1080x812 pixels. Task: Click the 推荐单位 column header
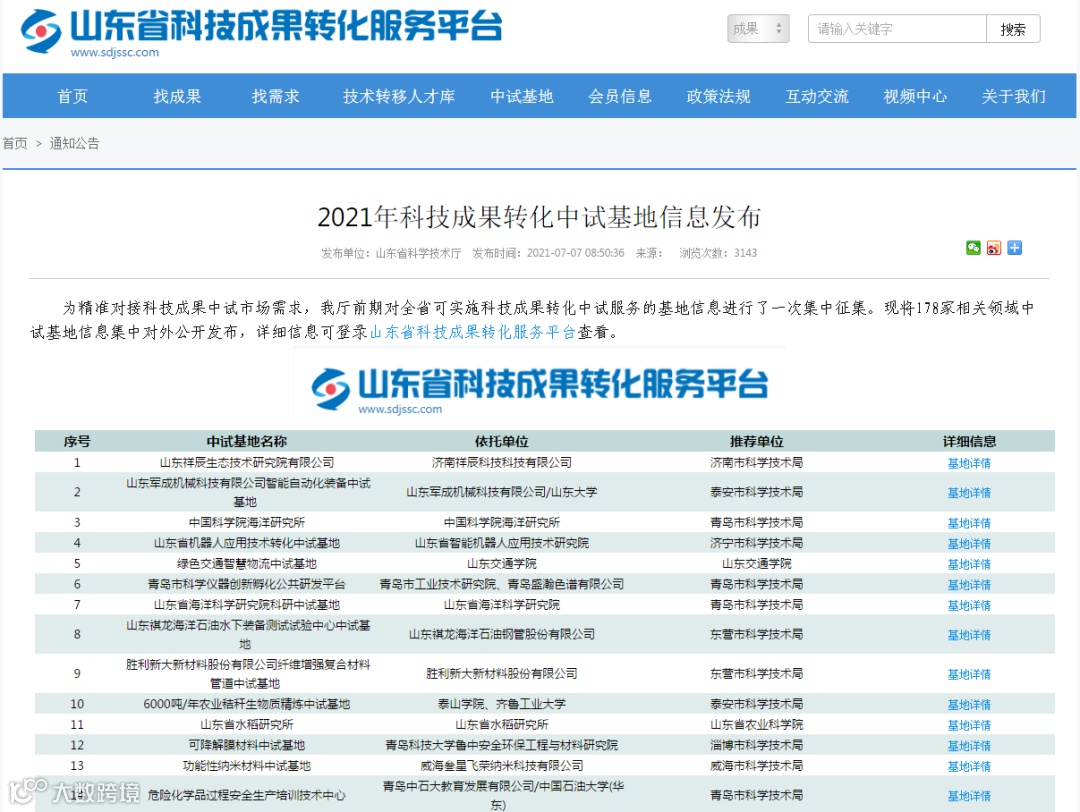coord(756,441)
